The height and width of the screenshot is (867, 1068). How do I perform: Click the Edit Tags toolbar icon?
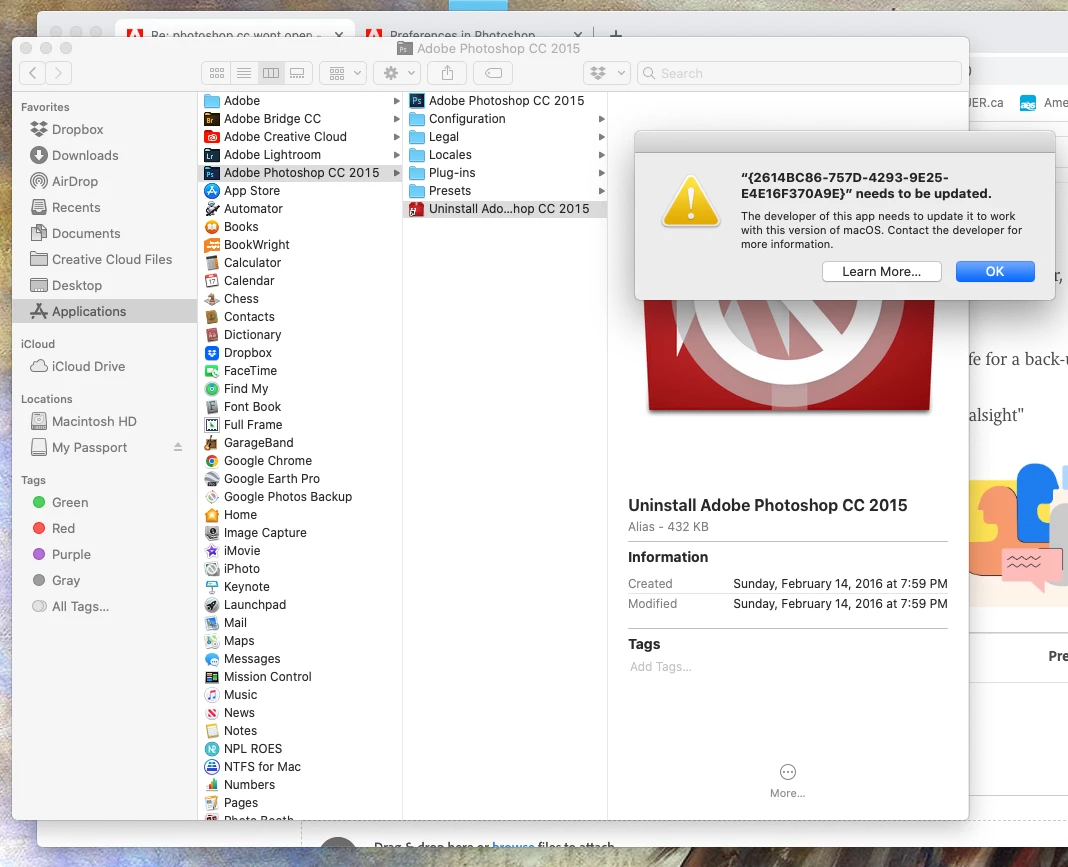pyautogui.click(x=493, y=73)
